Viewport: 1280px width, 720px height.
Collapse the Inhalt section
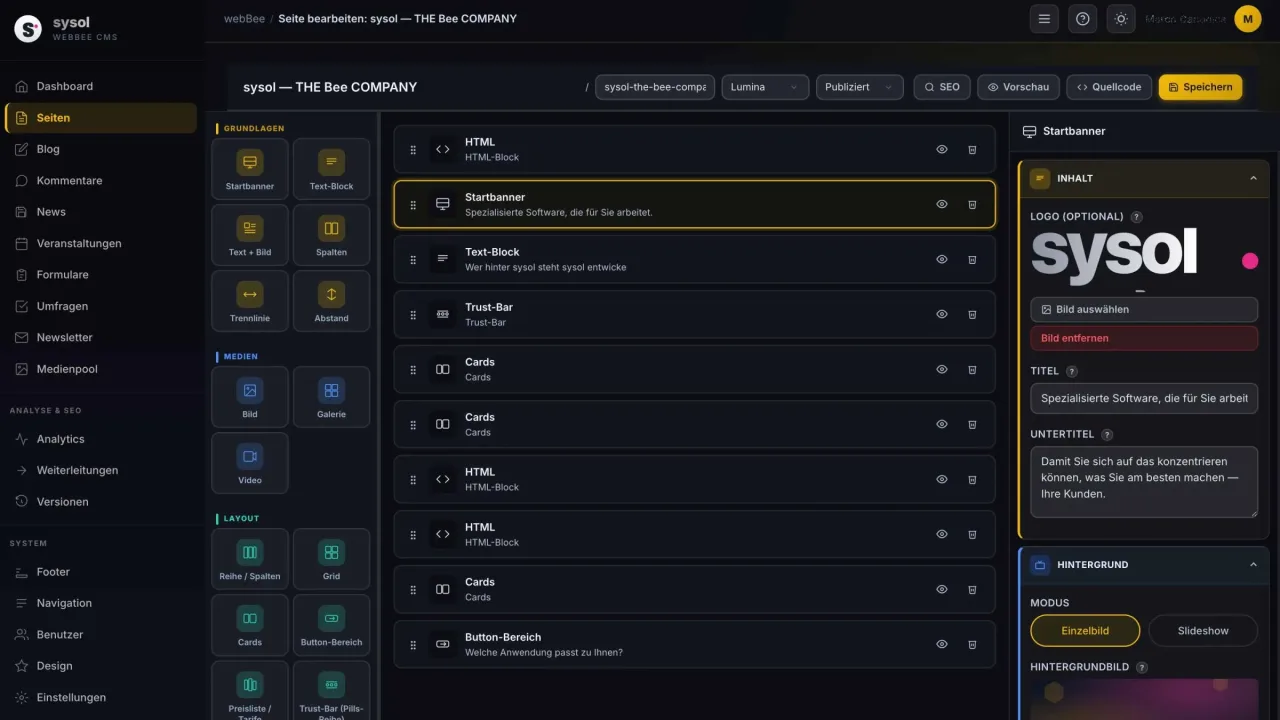pyautogui.click(x=1253, y=178)
